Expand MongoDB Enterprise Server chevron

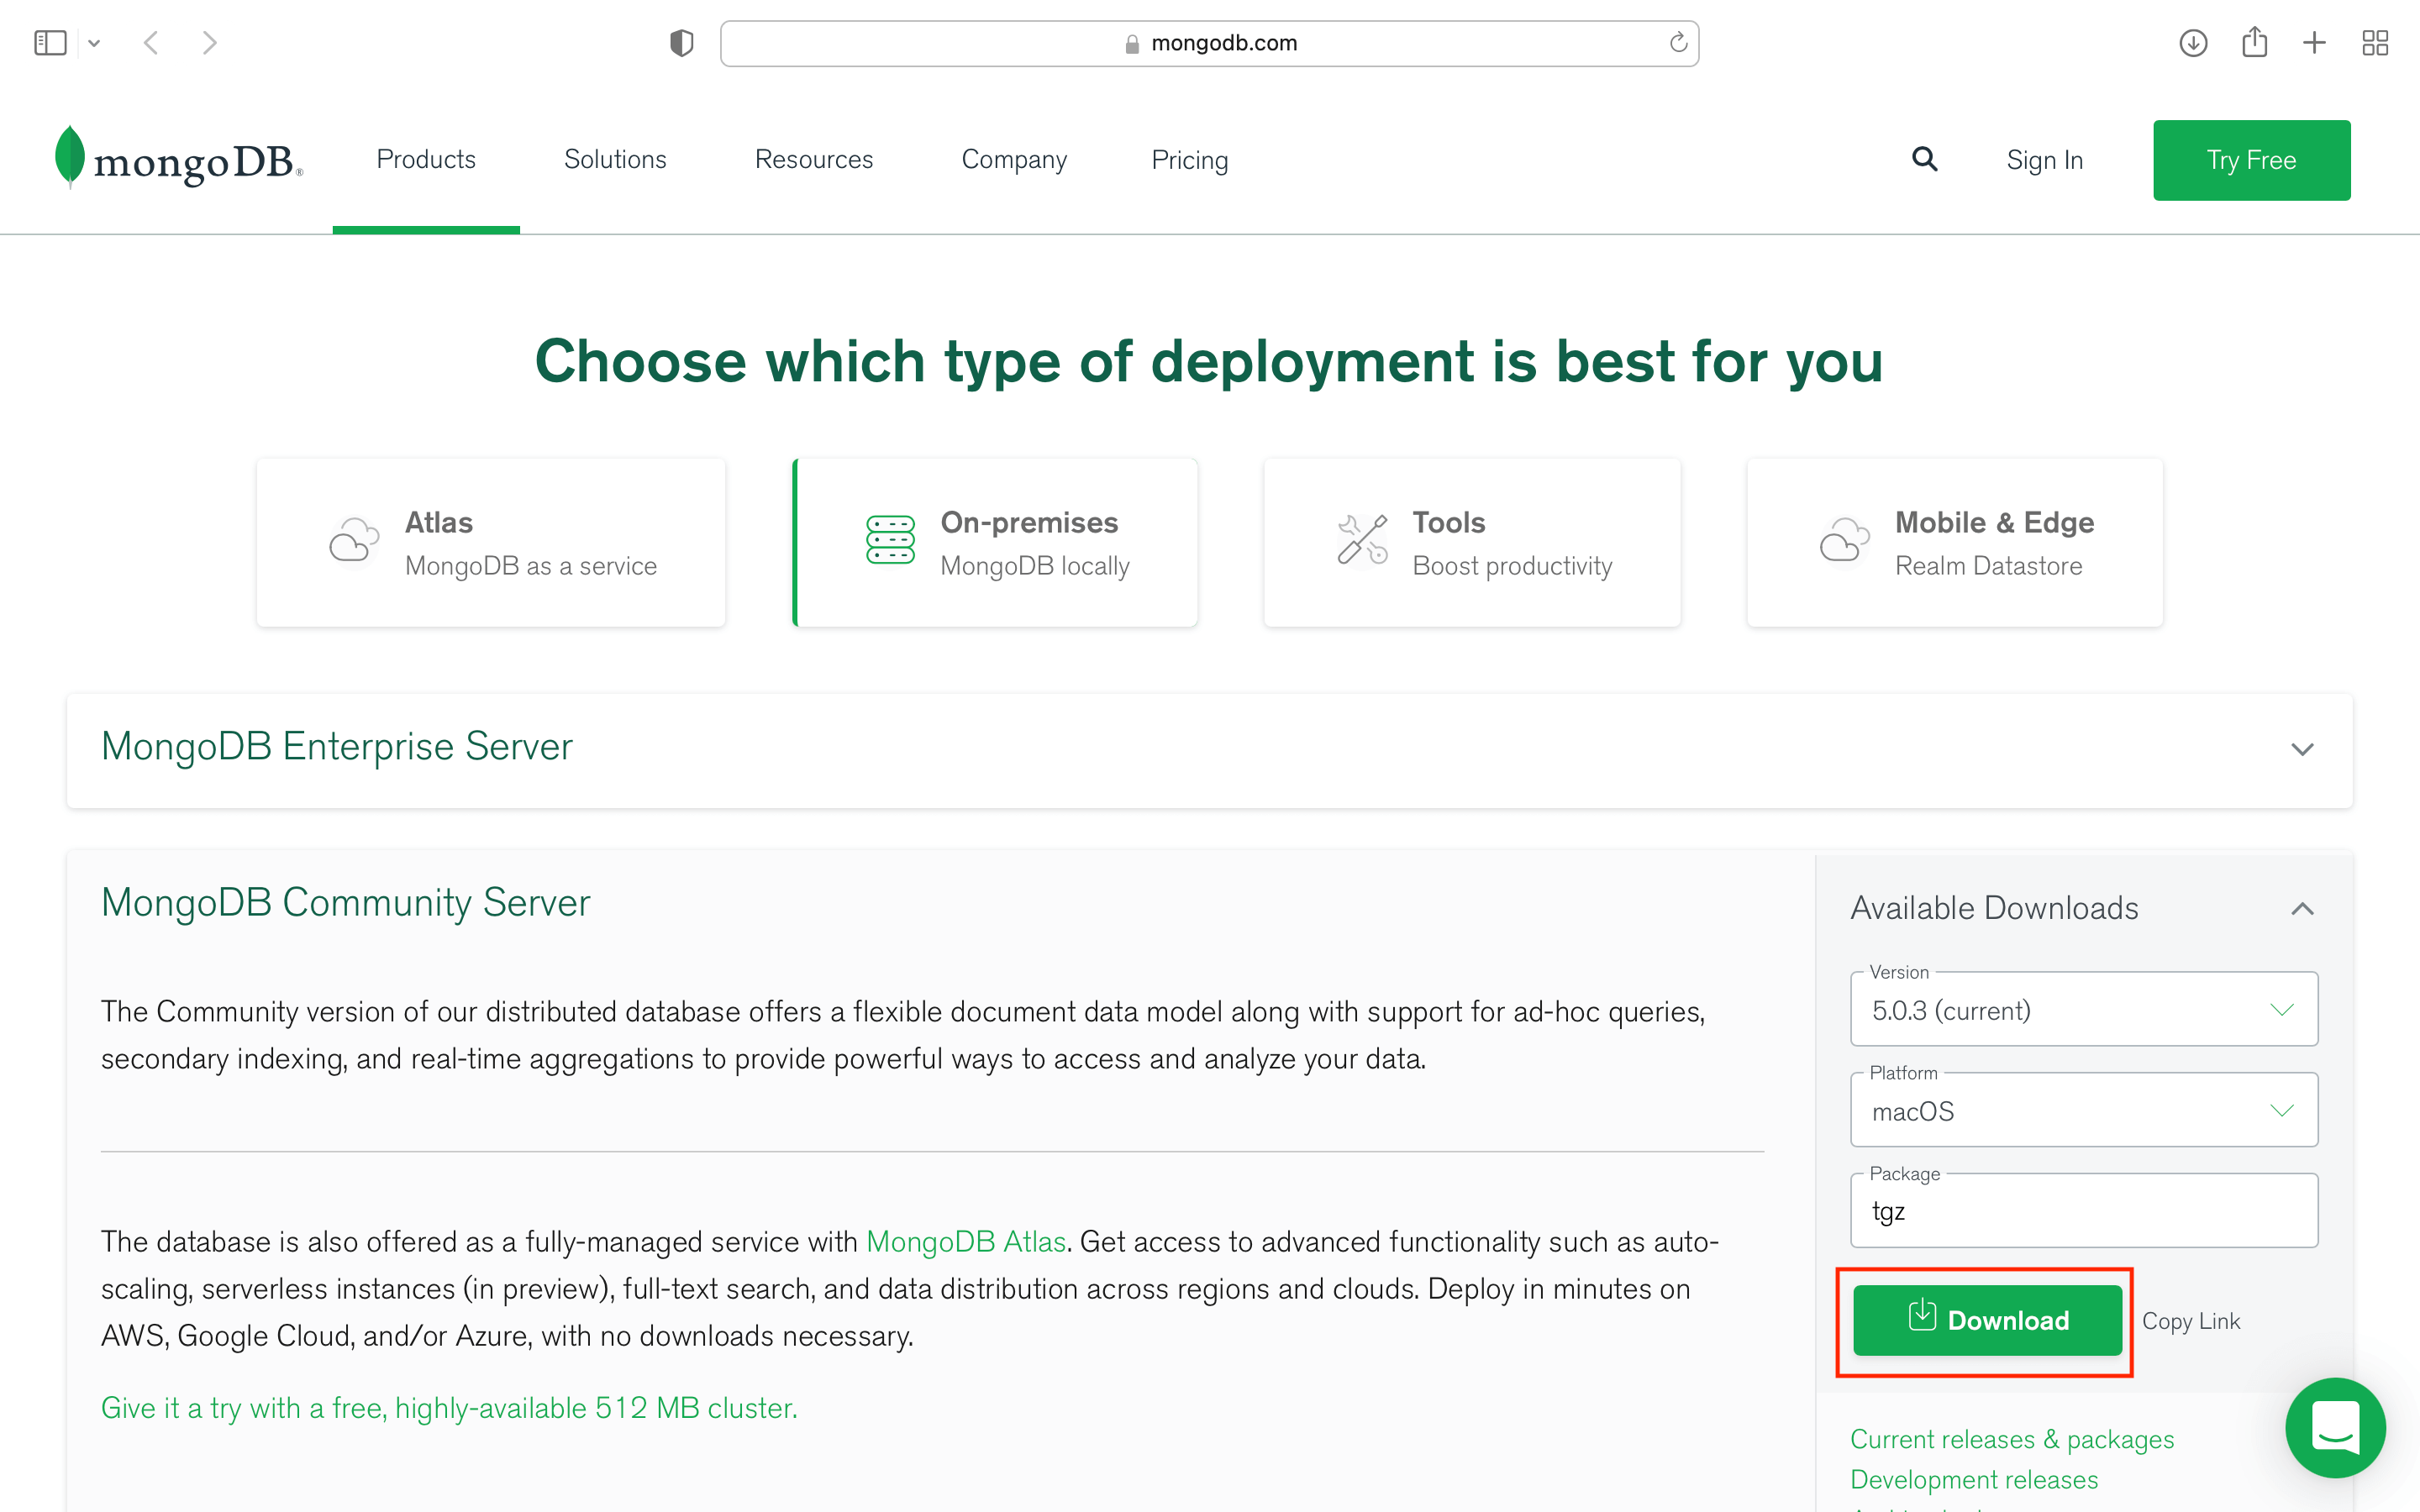click(2302, 749)
